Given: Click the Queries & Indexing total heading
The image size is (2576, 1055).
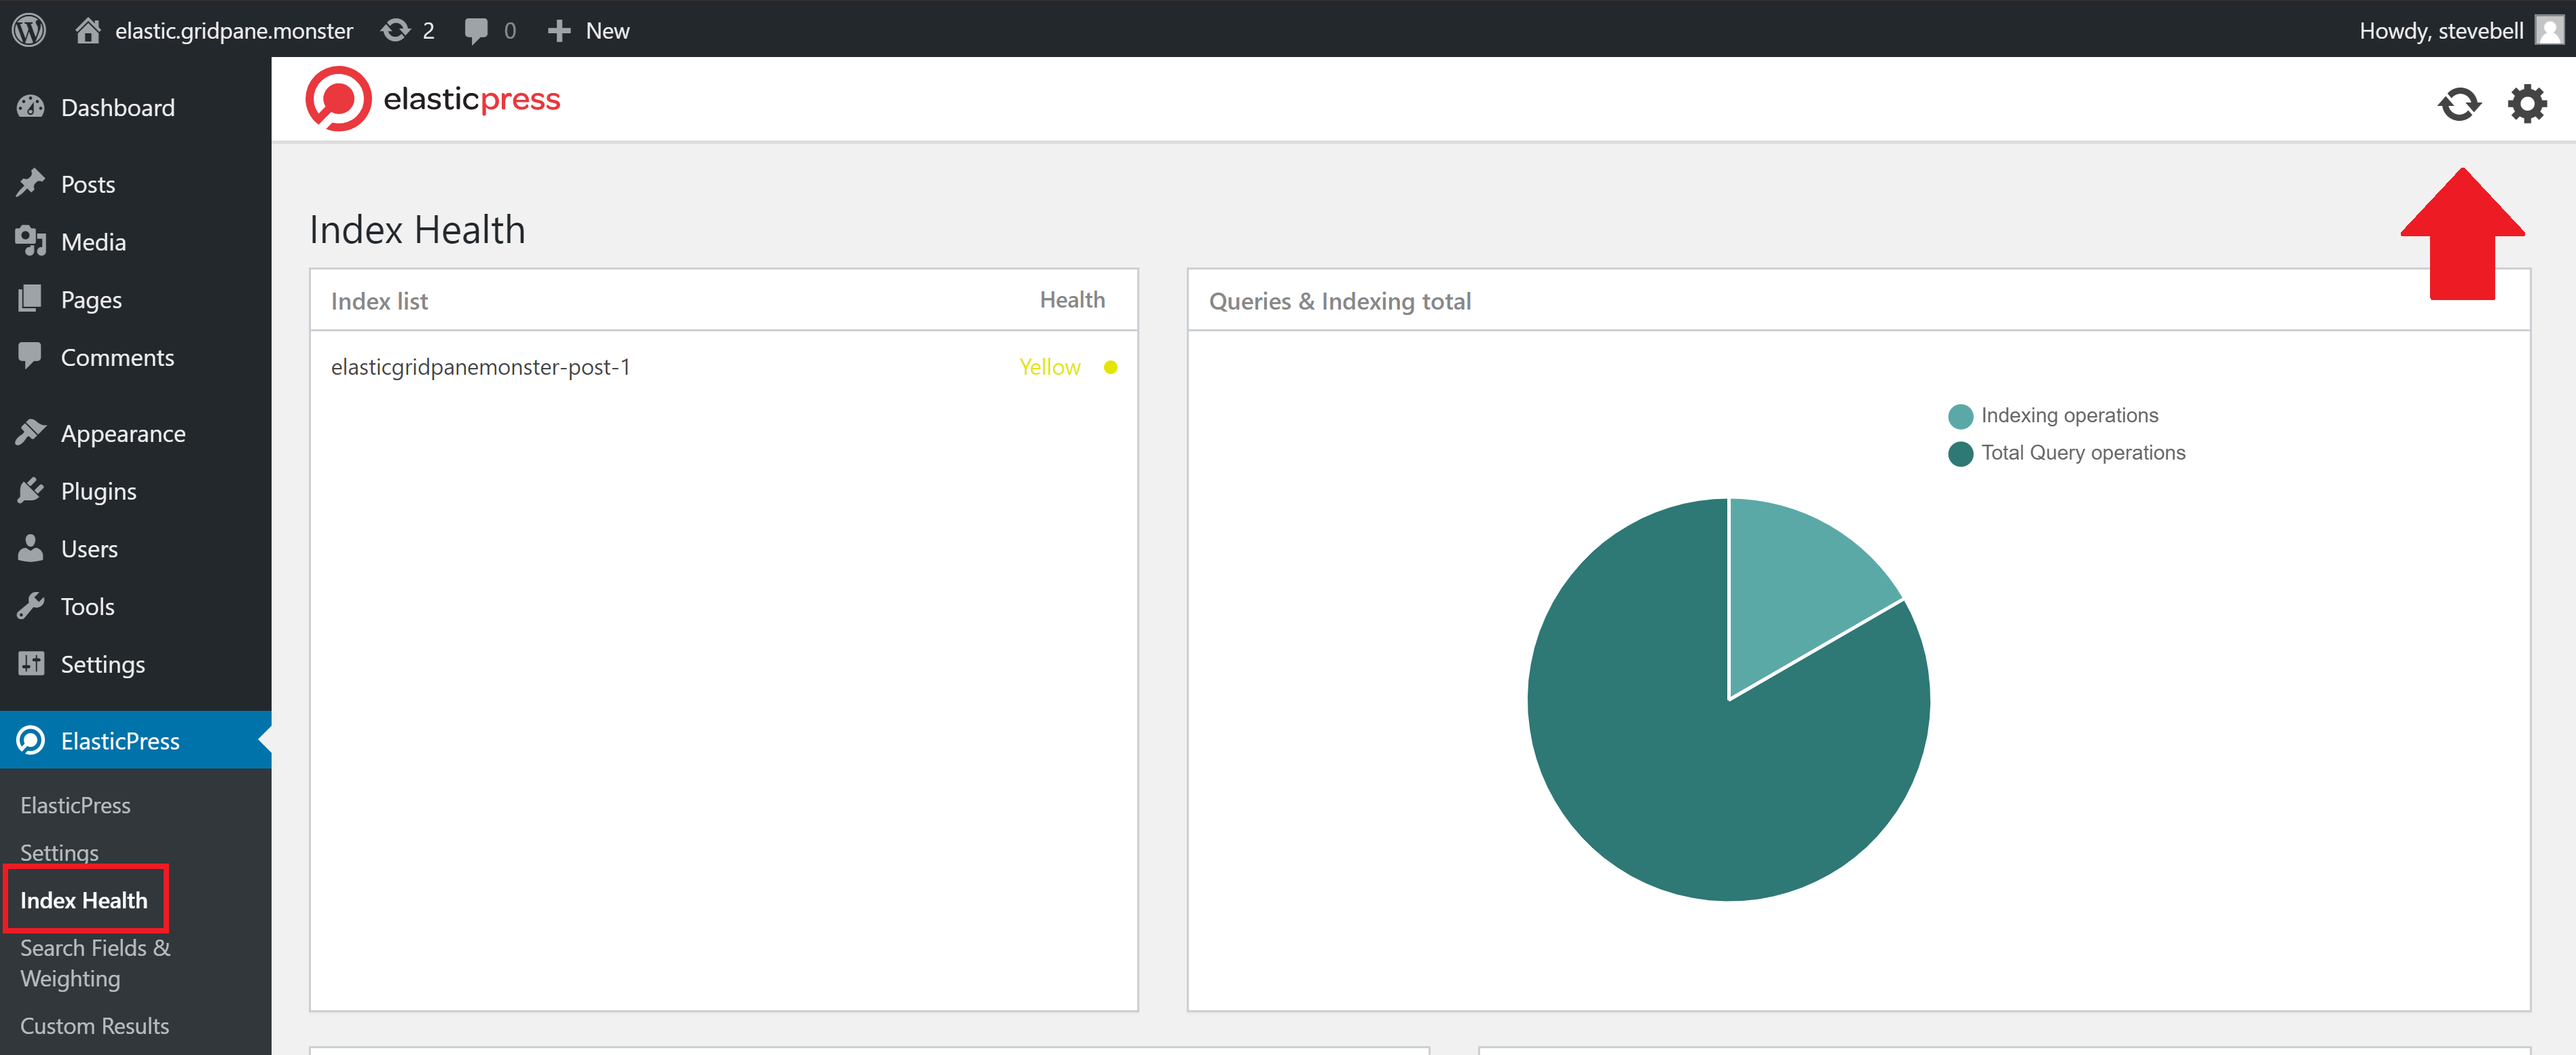Looking at the screenshot, I should point(1339,301).
